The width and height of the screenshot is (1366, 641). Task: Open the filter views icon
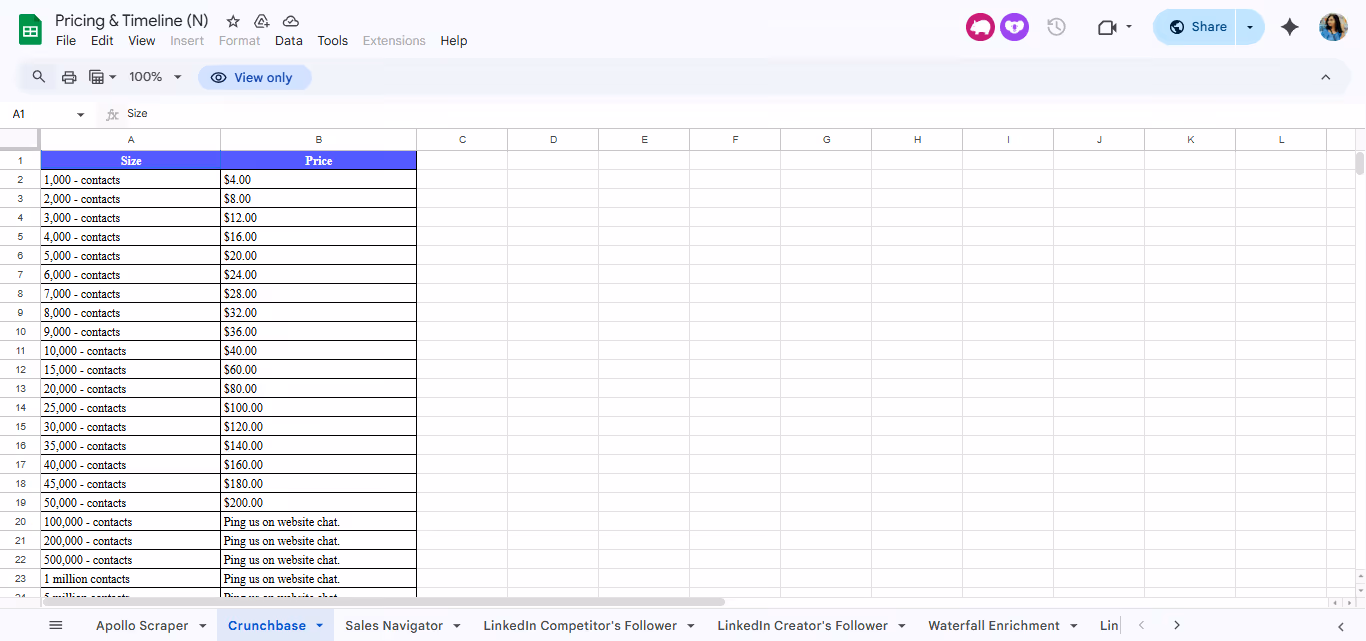97,77
